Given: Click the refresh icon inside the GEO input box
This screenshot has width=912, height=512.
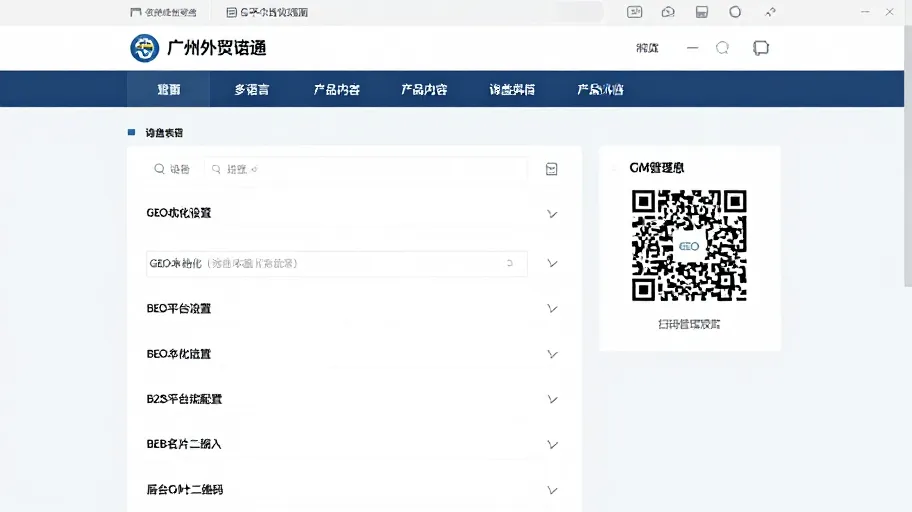Looking at the screenshot, I should [510, 263].
